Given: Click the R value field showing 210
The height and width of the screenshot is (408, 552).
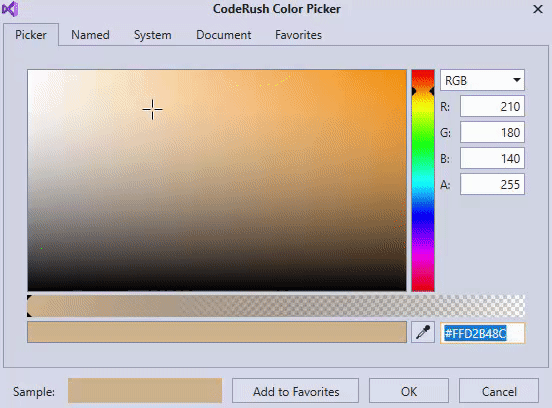Looking at the screenshot, I should (x=492, y=106).
